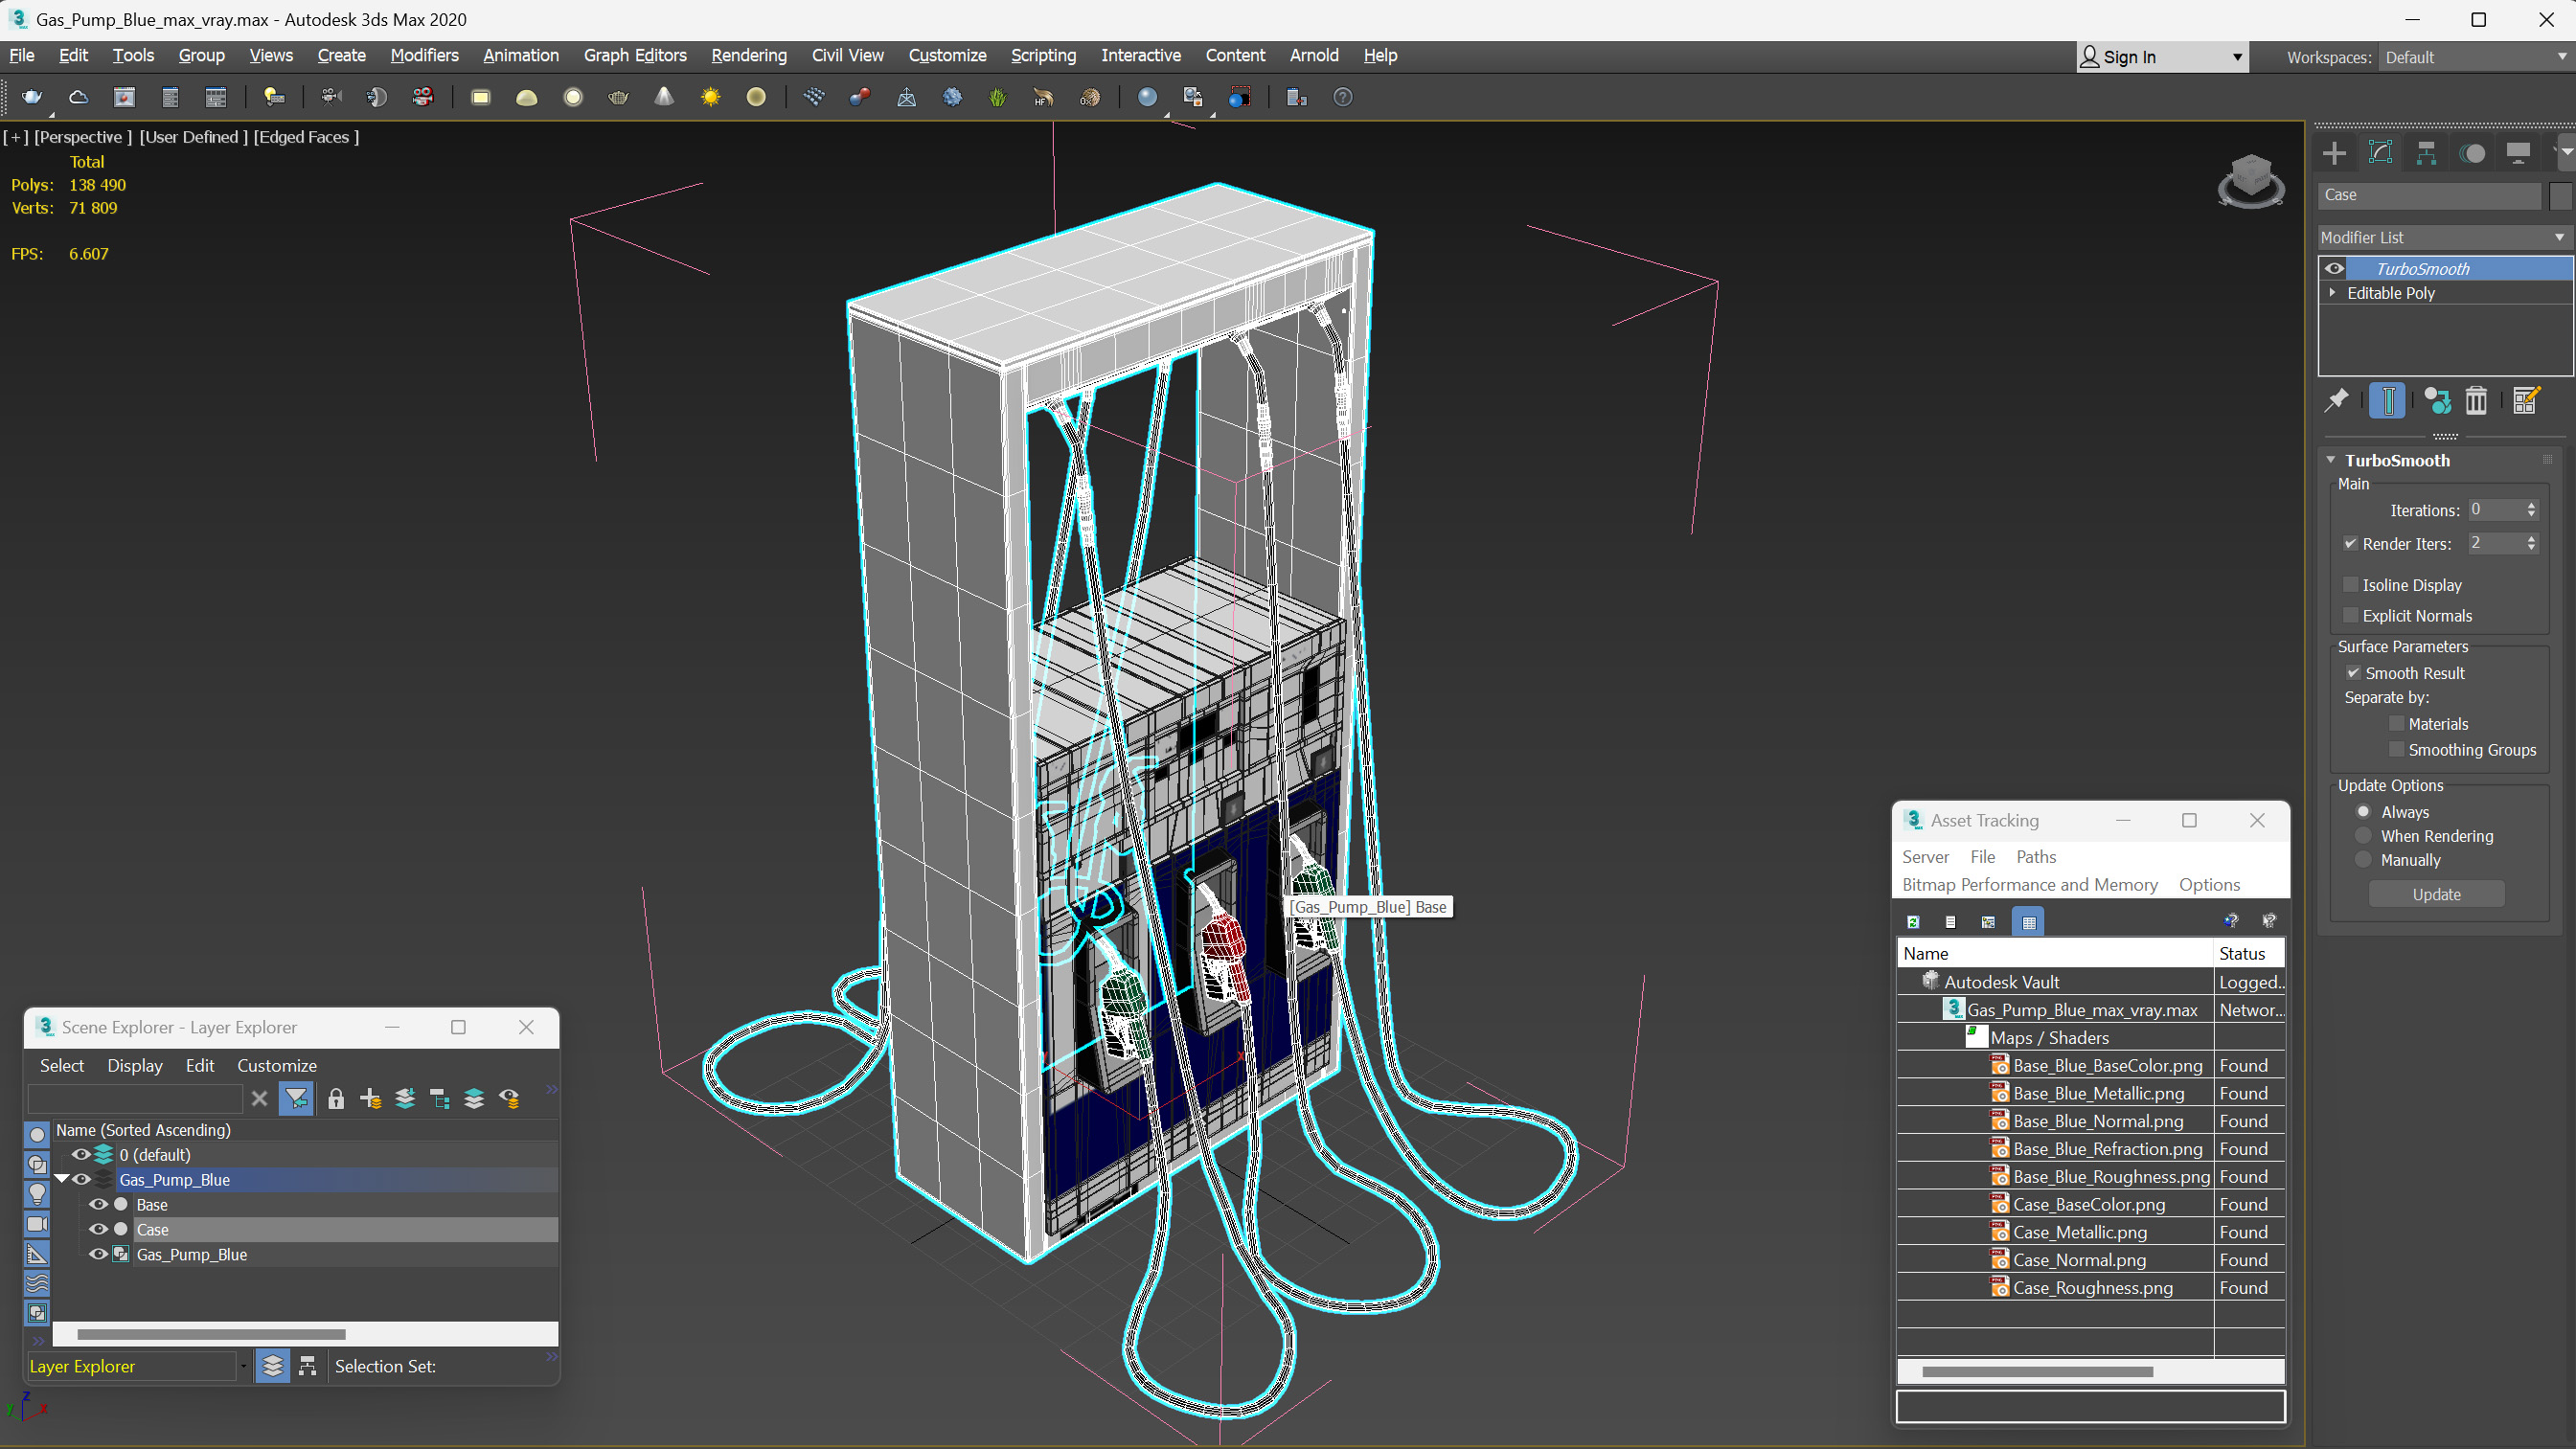Open the Motion panel circle icon
Image resolution: width=2576 pixels, height=1449 pixels.
tap(2472, 153)
